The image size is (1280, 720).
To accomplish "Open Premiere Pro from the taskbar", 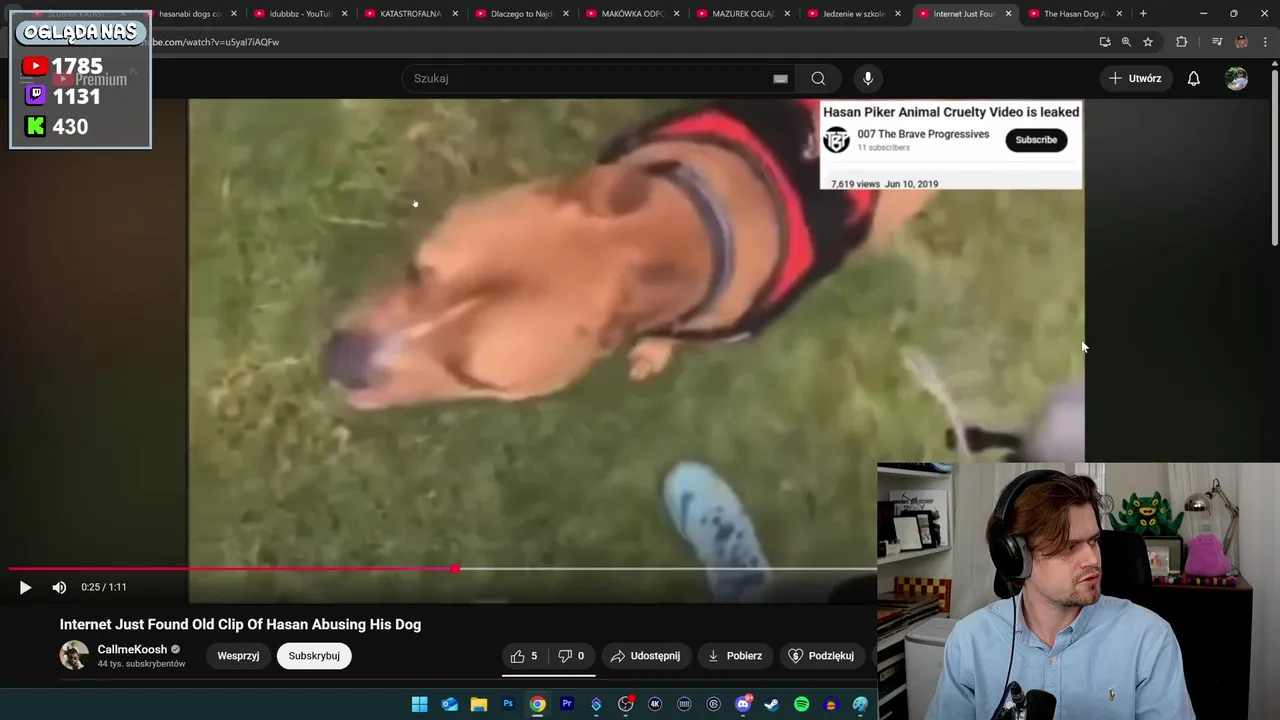I will [x=567, y=705].
